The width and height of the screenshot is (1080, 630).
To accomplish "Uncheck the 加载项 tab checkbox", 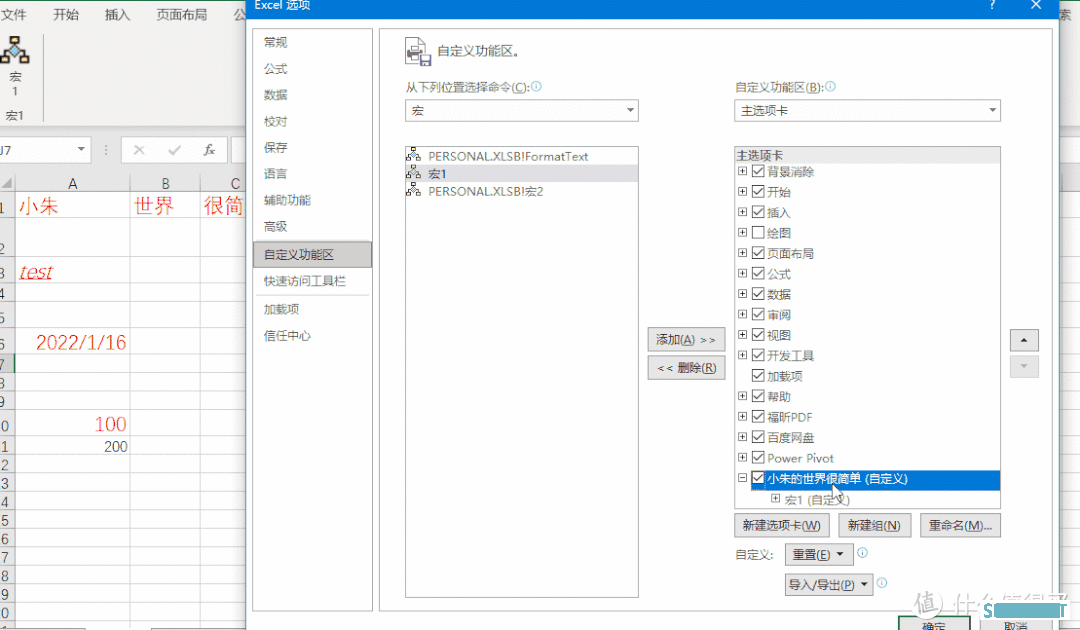I will 758,376.
